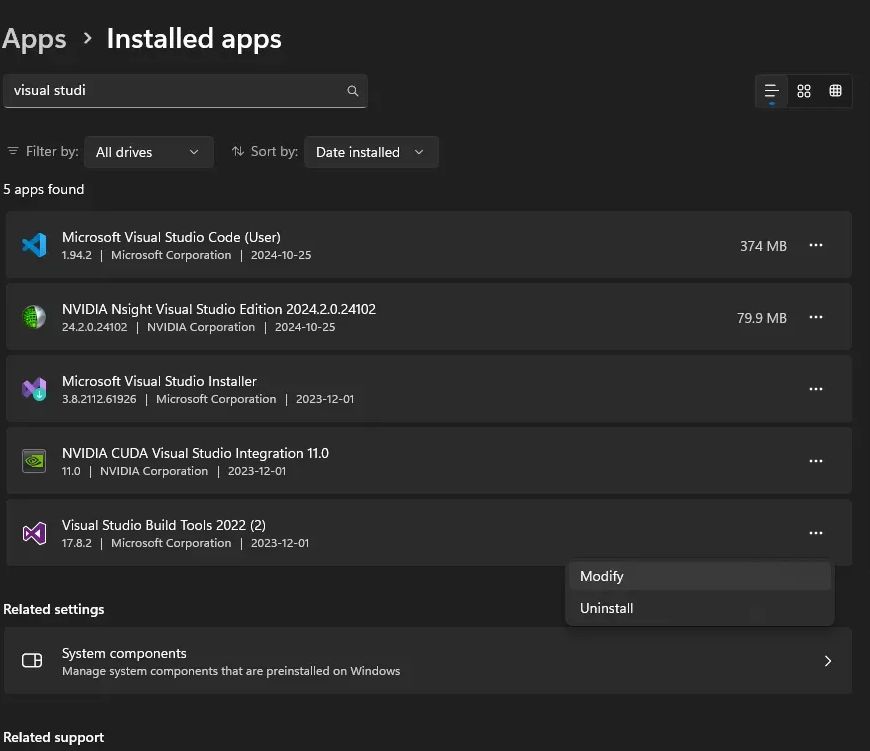Viewport: 870px width, 751px height.
Task: Go back to Apps breadcrumb
Action: click(34, 39)
